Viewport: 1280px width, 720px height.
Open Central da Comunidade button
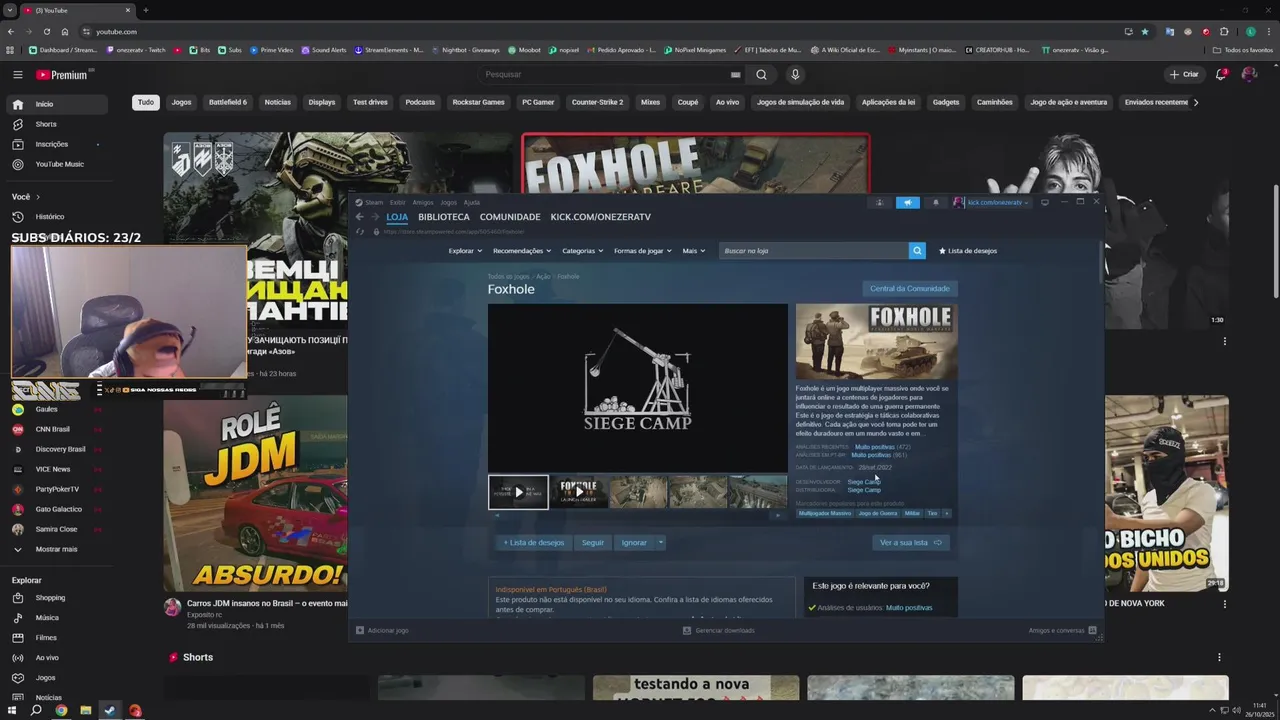[910, 289]
